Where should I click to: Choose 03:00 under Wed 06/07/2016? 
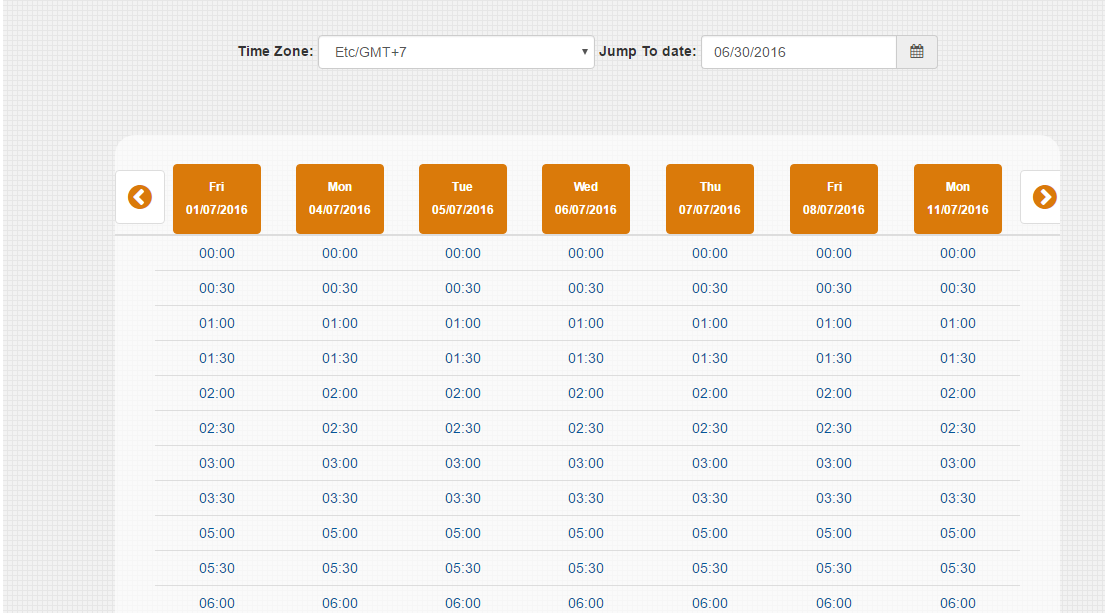[586, 463]
